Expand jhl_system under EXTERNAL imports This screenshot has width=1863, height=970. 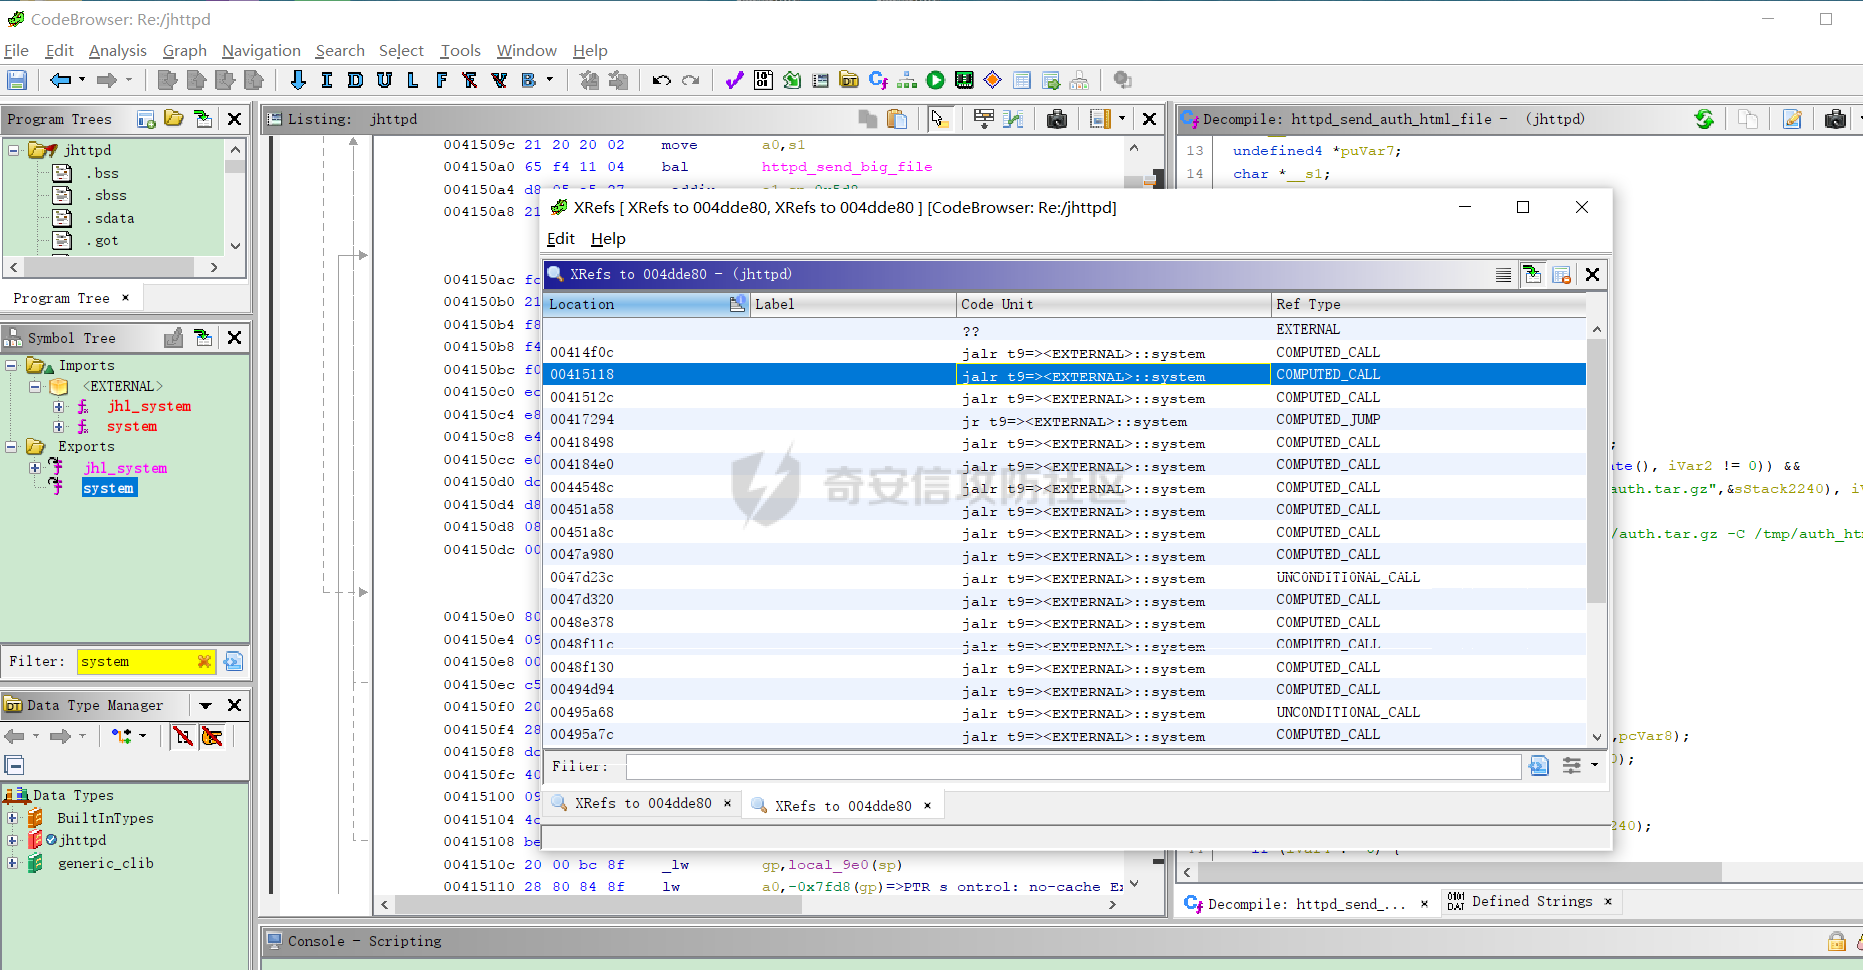point(58,406)
